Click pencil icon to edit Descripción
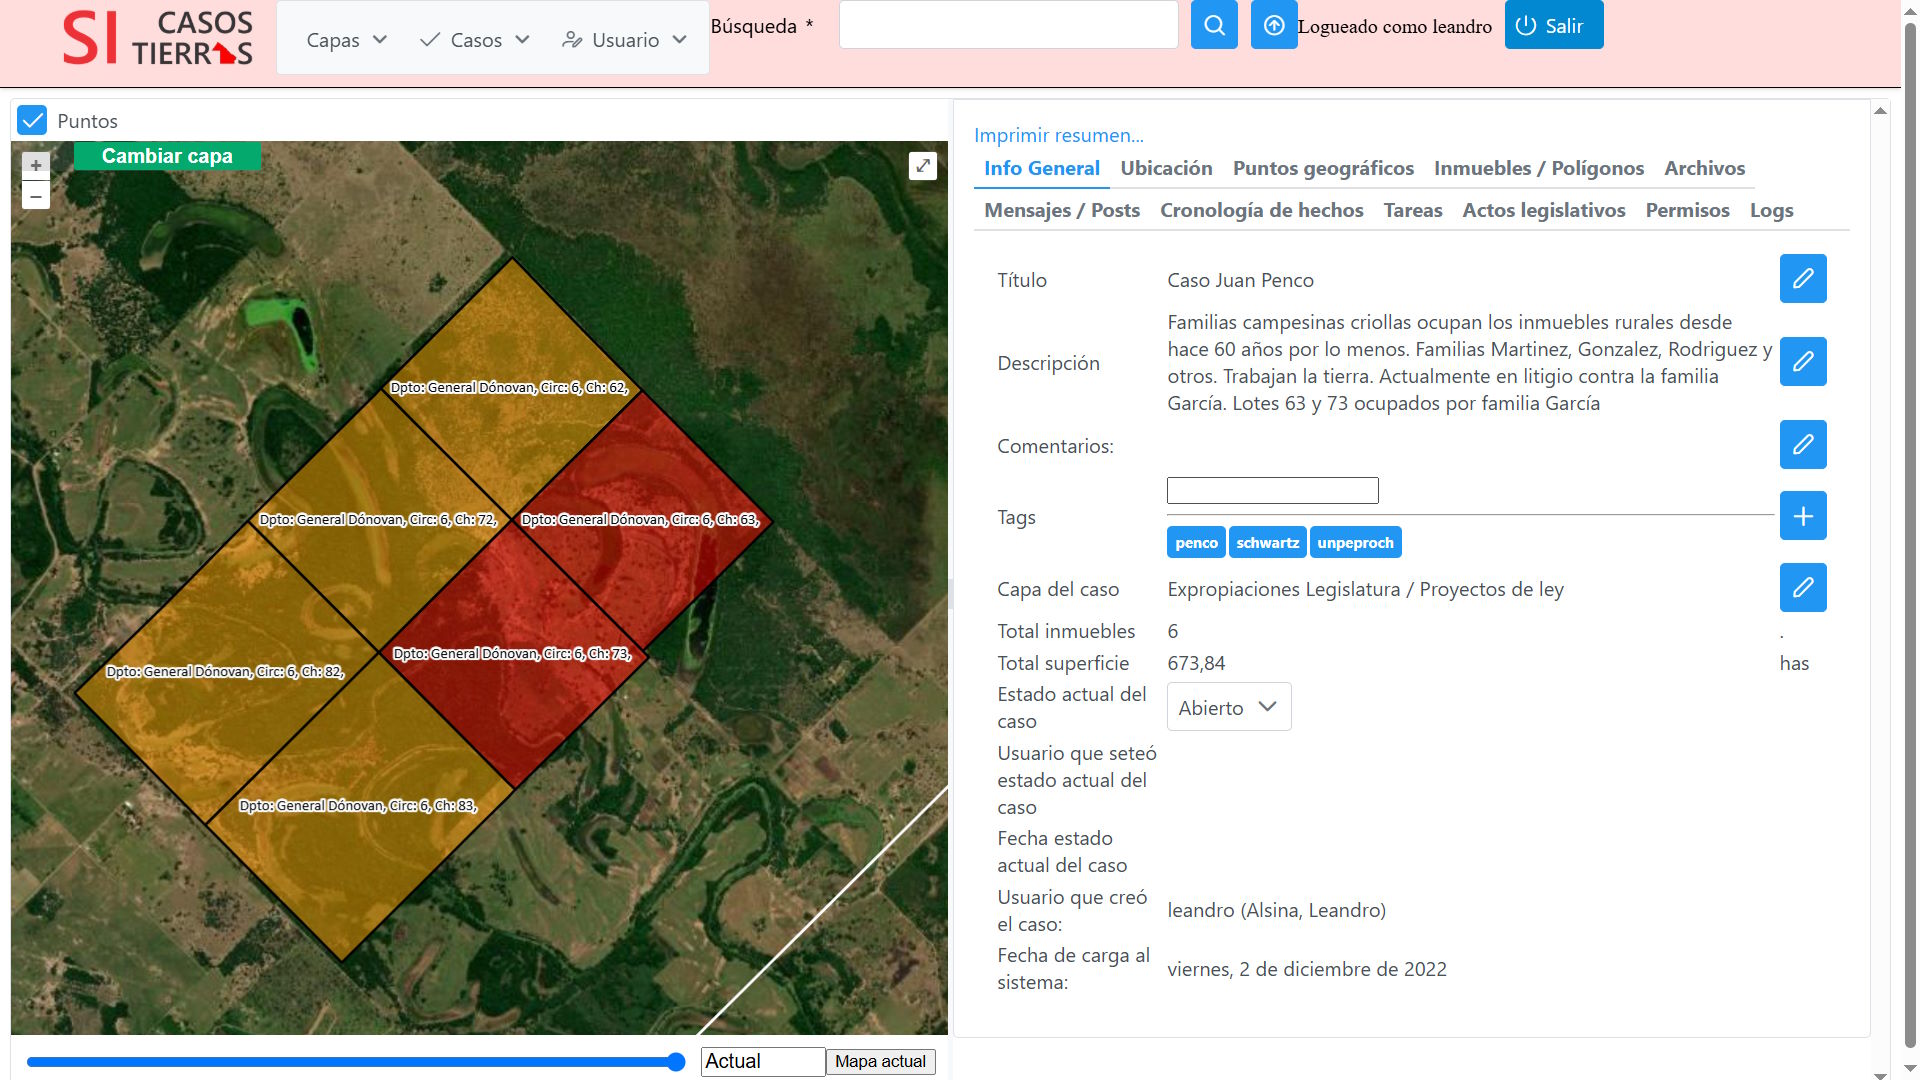1920x1080 pixels. pos(1802,362)
